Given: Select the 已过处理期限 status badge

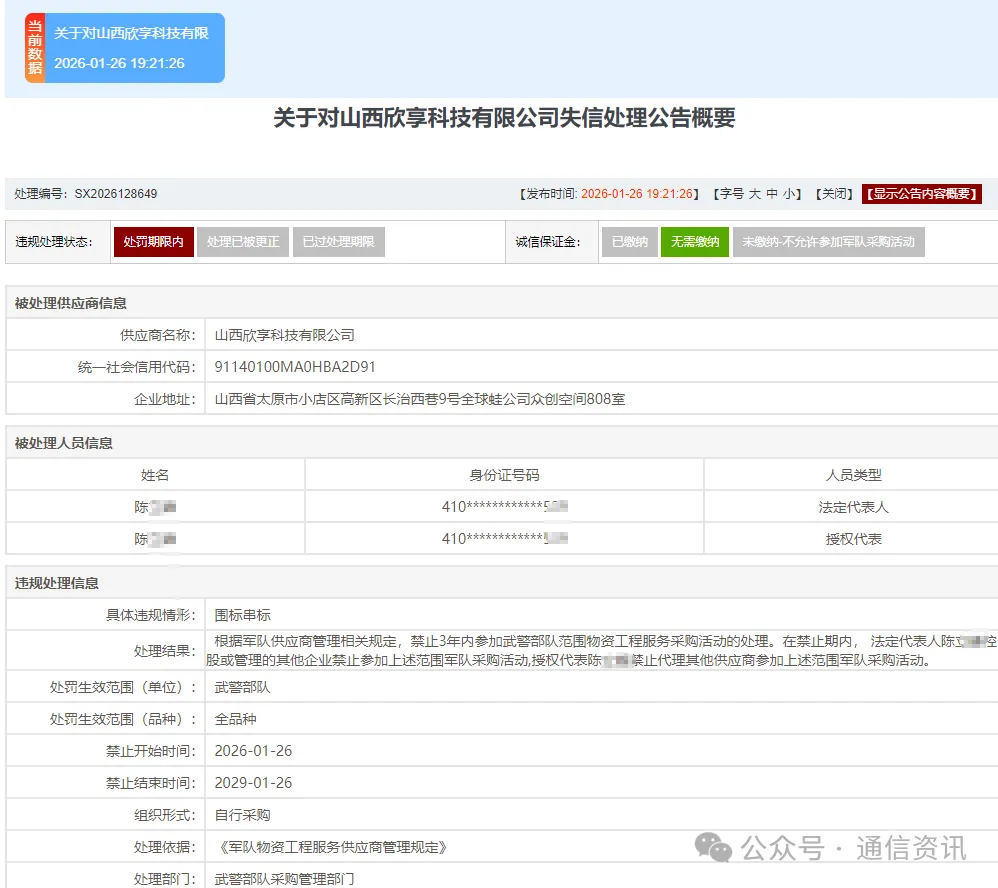Looking at the screenshot, I should pos(339,242).
